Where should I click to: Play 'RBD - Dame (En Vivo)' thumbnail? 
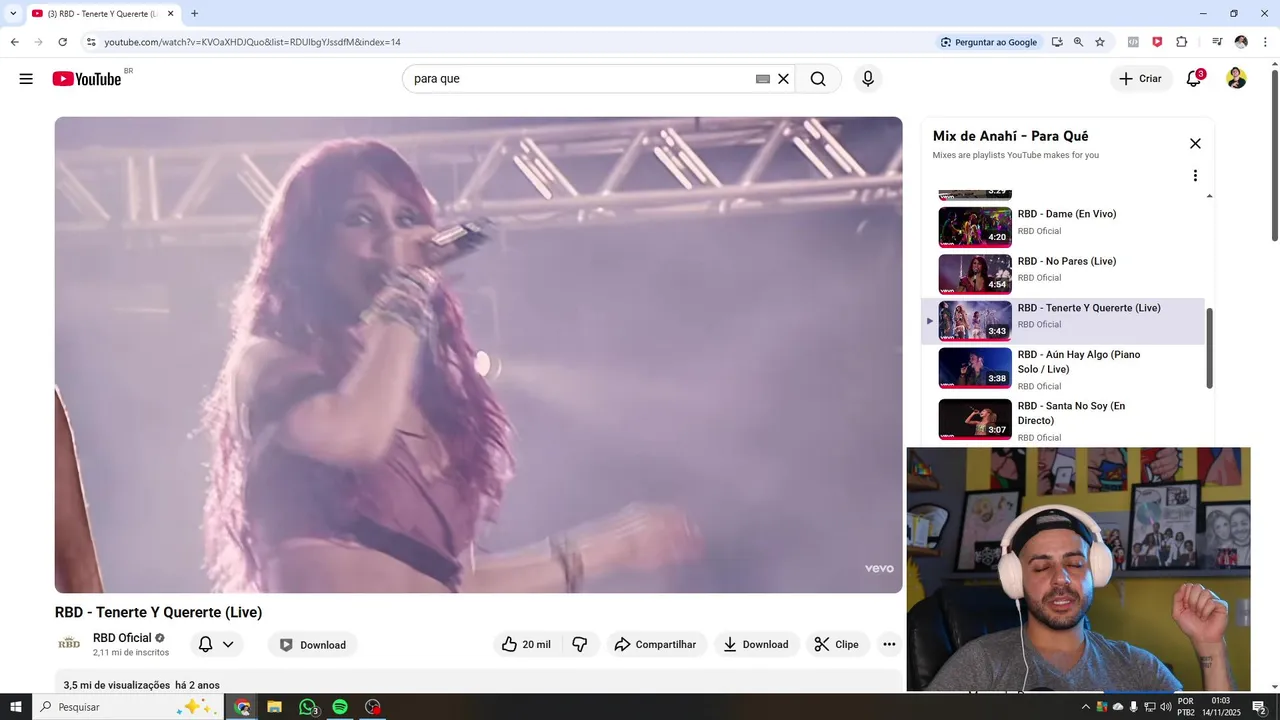pyautogui.click(x=975, y=226)
